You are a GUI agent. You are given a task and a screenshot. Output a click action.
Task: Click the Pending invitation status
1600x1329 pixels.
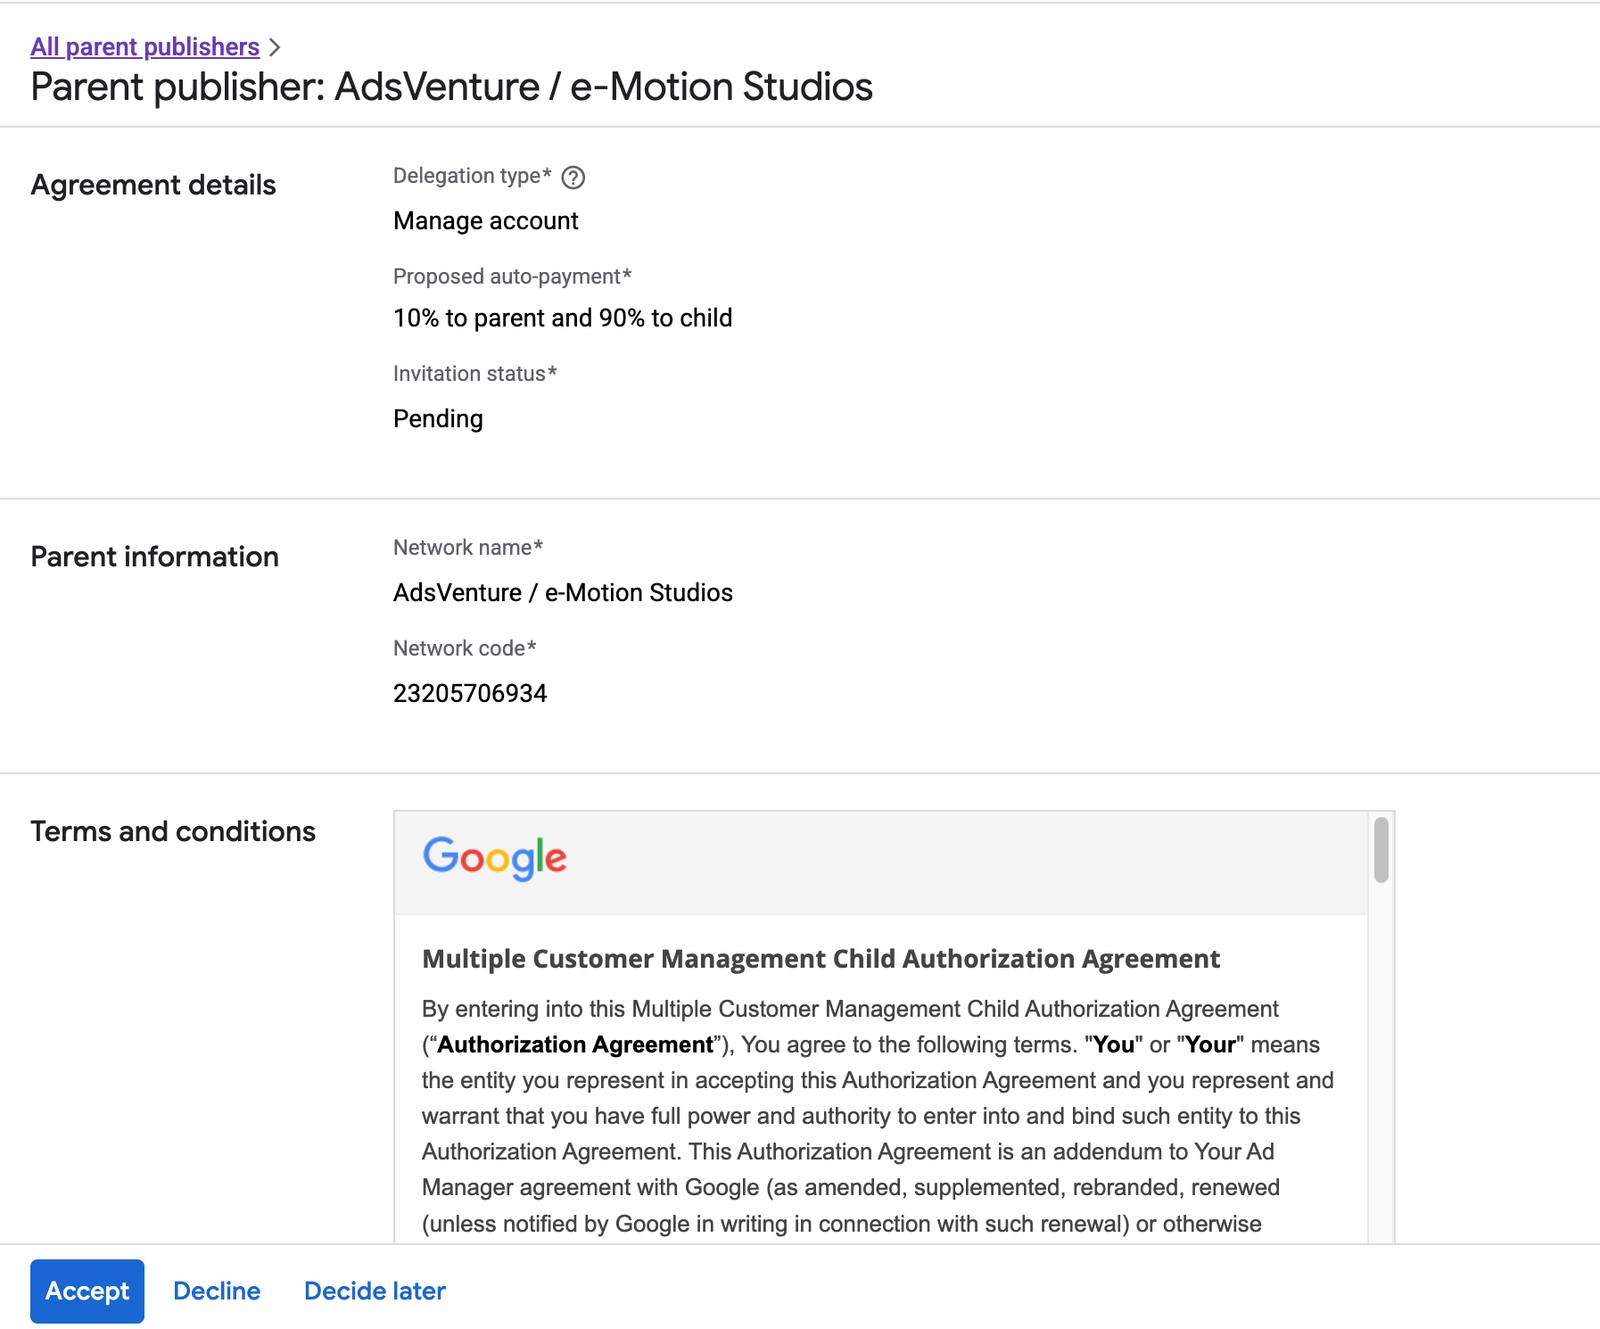click(x=438, y=419)
